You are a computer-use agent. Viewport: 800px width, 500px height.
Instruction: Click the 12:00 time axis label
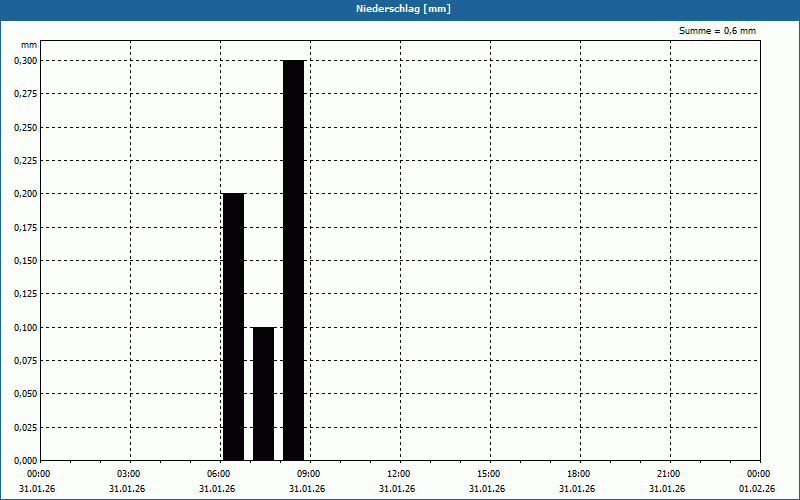(398, 474)
